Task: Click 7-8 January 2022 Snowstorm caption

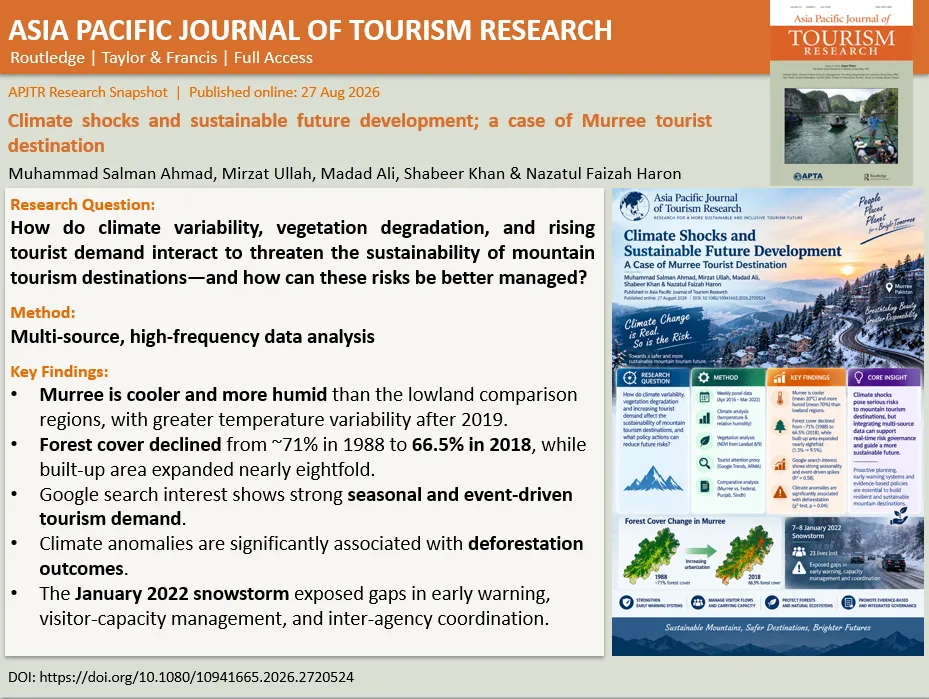Action: (816, 531)
